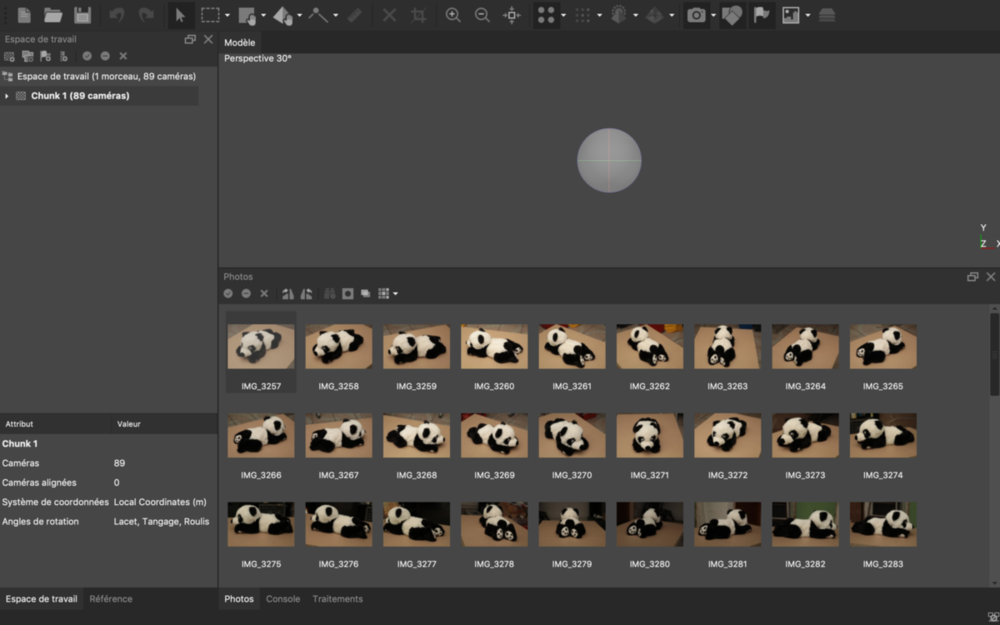Image resolution: width=1000 pixels, height=625 pixels.
Task: Open the model display dropdown arrow
Action: pyautogui.click(x=635, y=15)
